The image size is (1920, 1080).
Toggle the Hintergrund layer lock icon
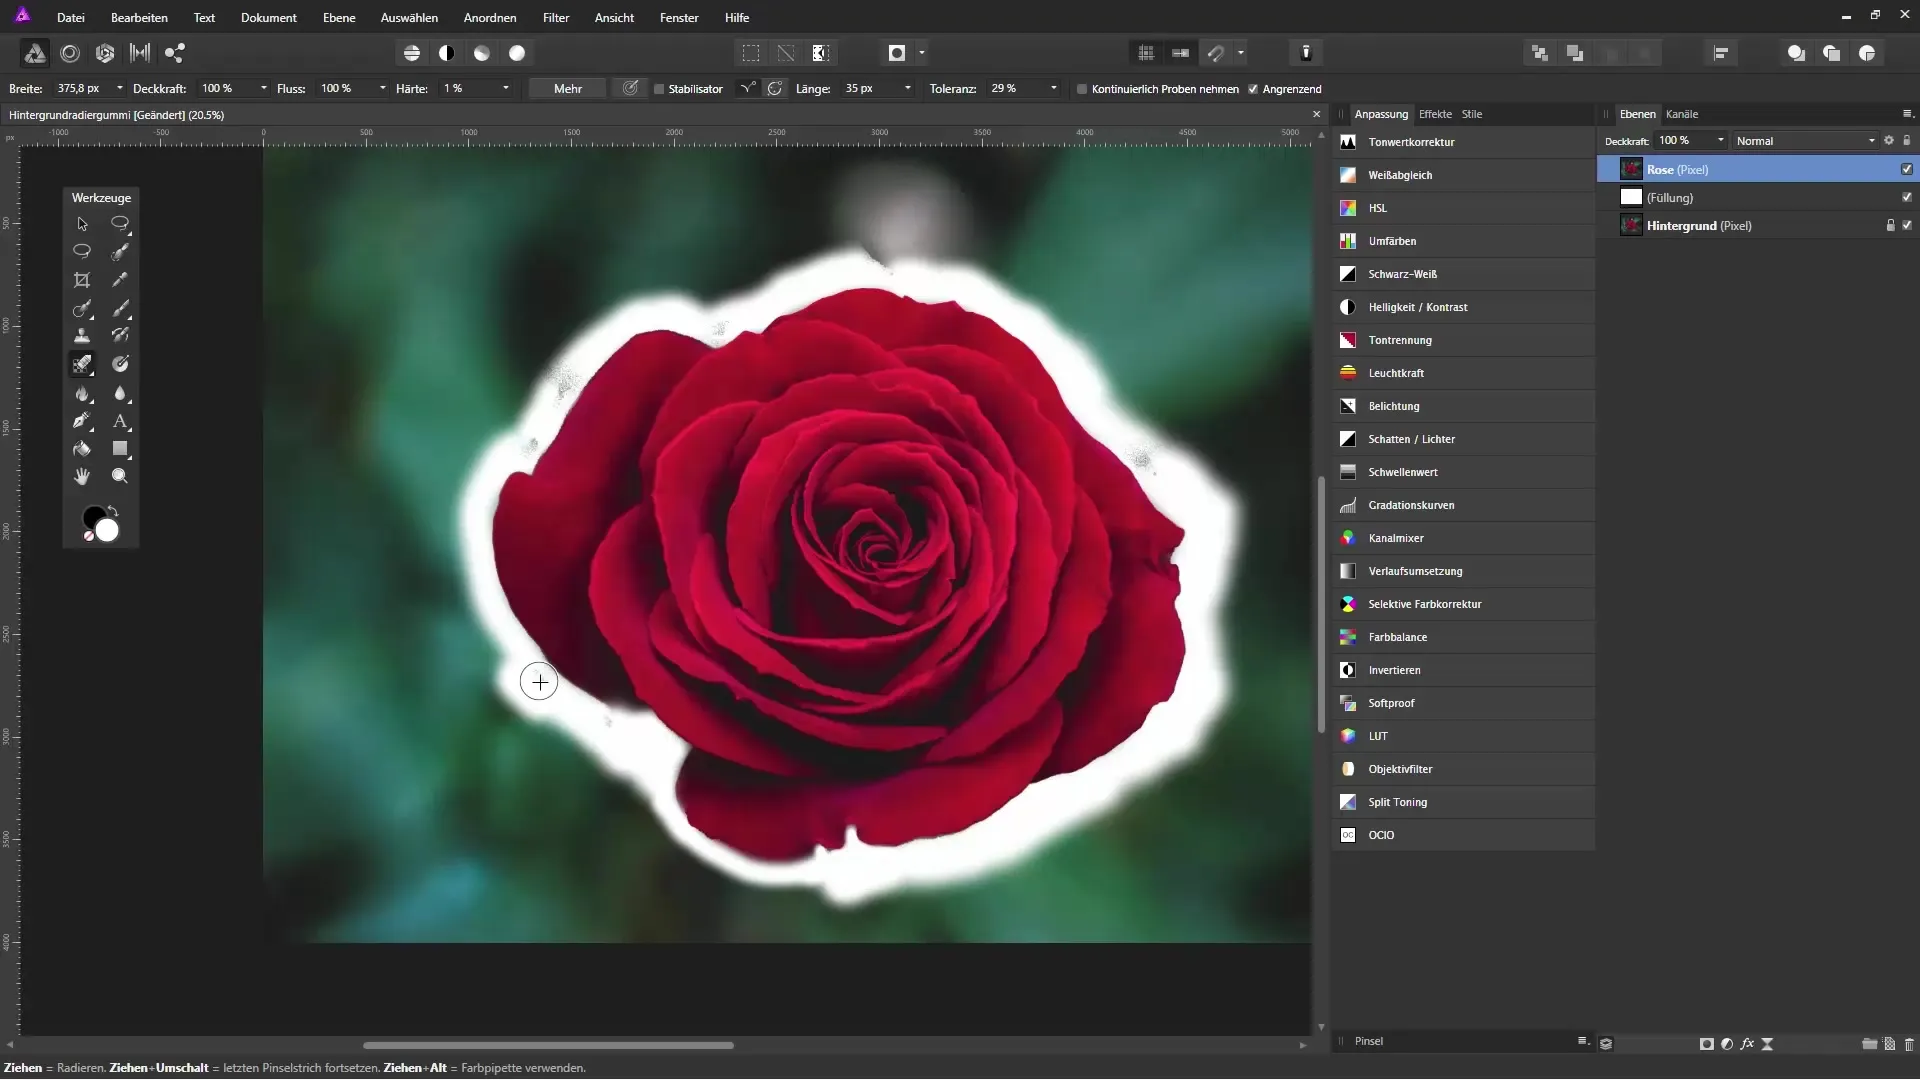pos(1890,226)
